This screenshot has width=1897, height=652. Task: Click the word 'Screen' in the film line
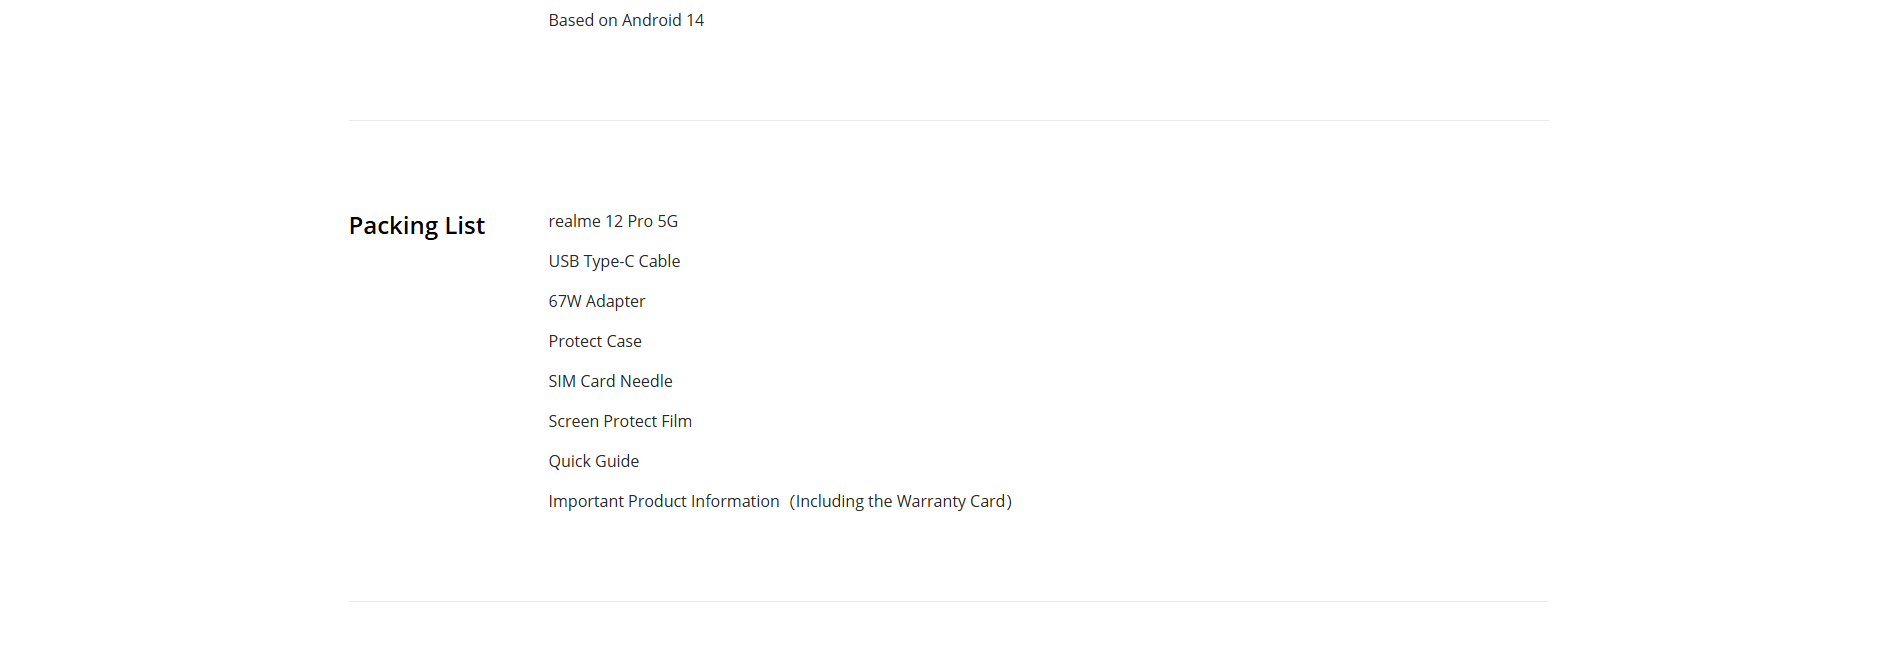click(573, 421)
